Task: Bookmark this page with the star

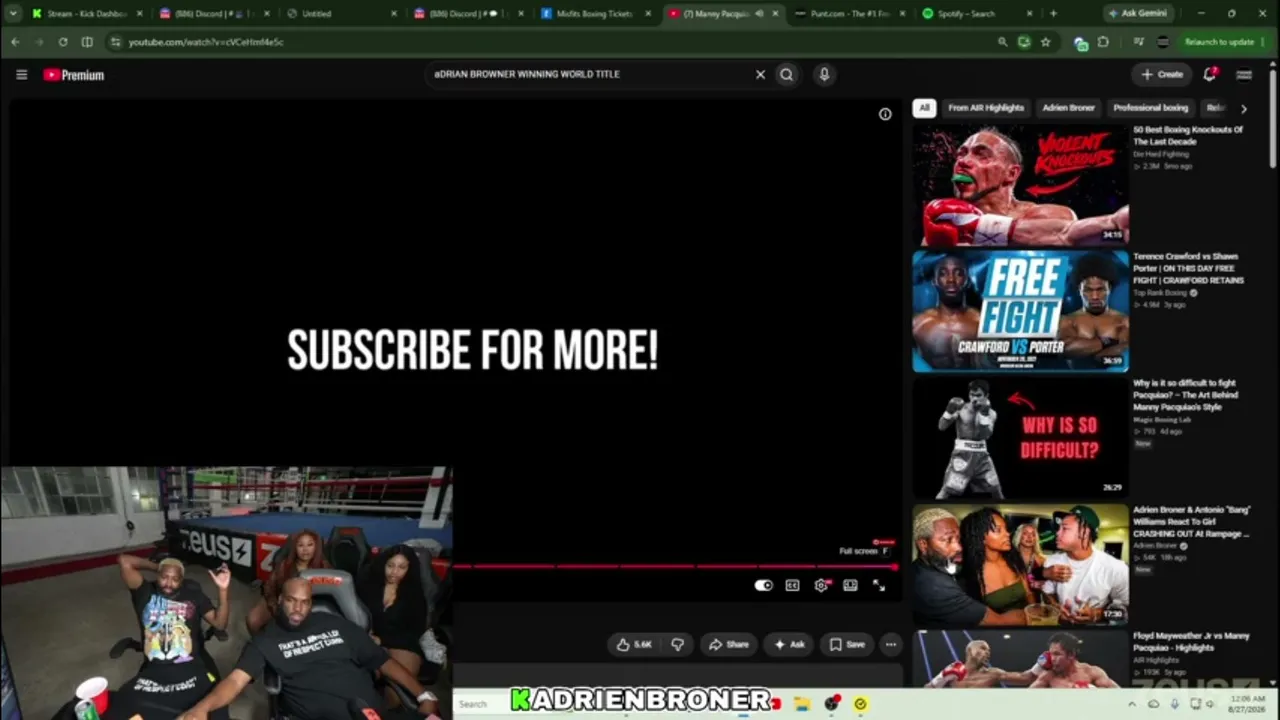Action: point(1046,42)
